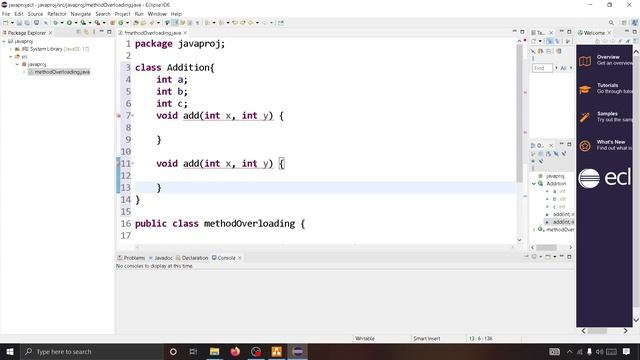This screenshot has height=360, width=640.
Task: Open the Tutorials link in Welcome
Action: click(607, 85)
